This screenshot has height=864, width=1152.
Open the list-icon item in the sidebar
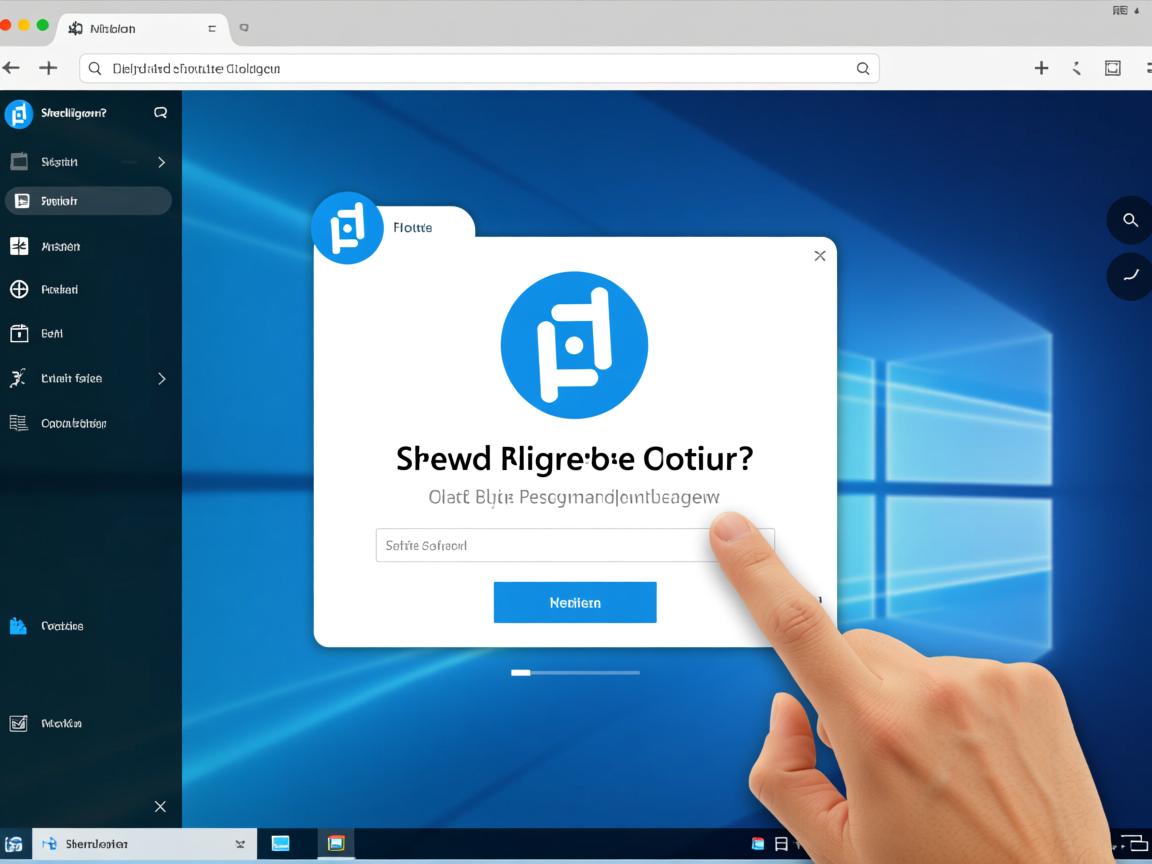pyautogui.click(x=18, y=423)
